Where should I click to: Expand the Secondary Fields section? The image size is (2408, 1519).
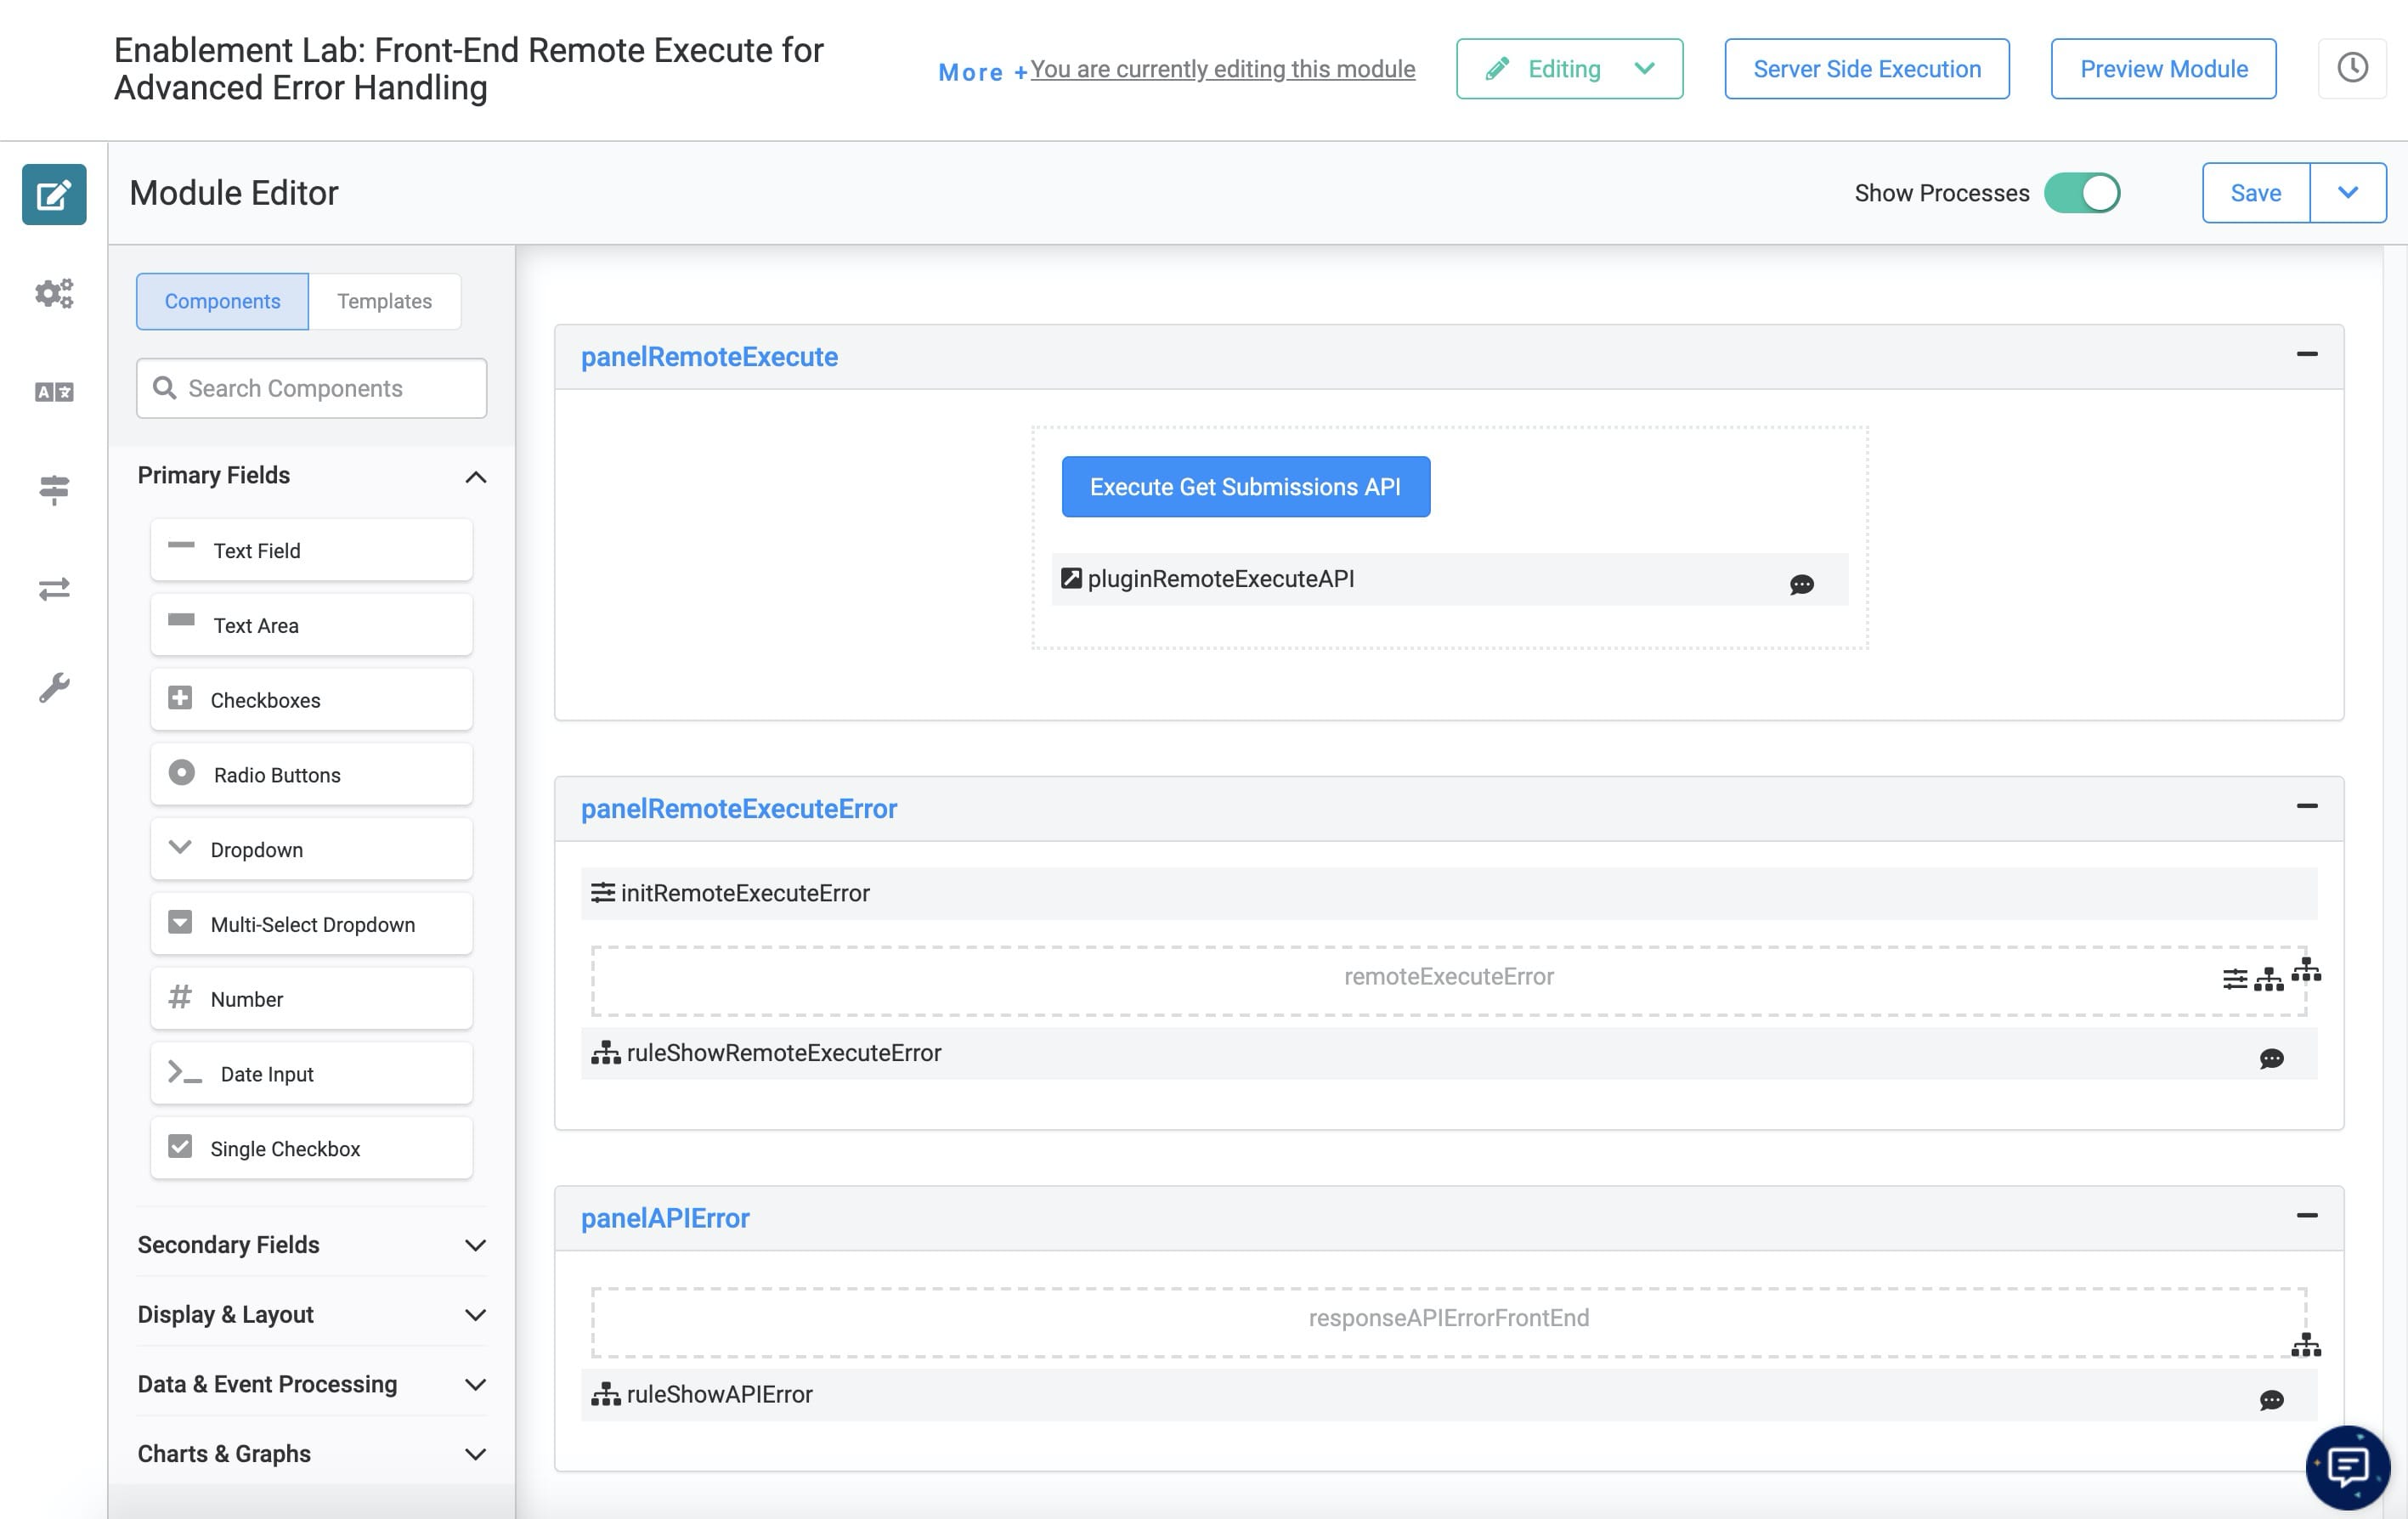pyautogui.click(x=476, y=1245)
